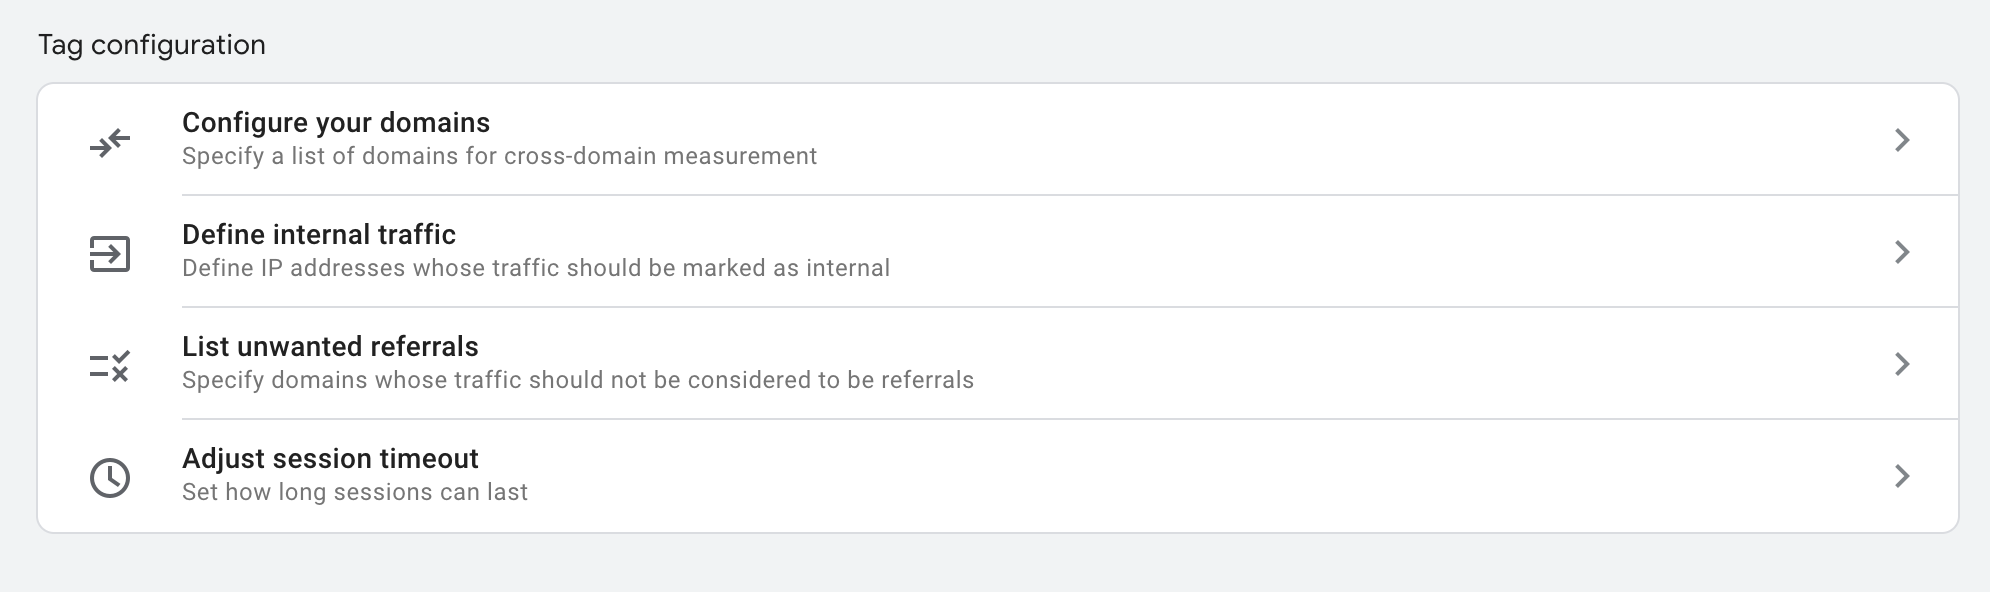Click the cross-domain arrows icon

[110, 142]
